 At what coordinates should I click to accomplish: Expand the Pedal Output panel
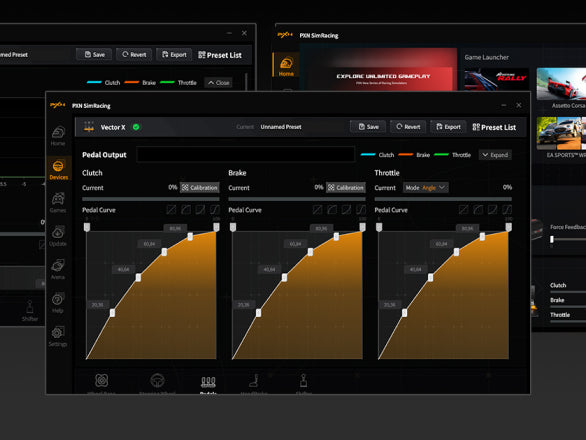(x=495, y=155)
